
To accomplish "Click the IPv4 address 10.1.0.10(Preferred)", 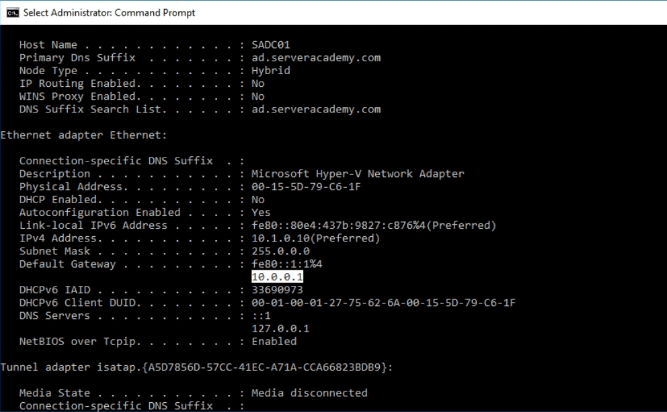I will click(316, 239).
